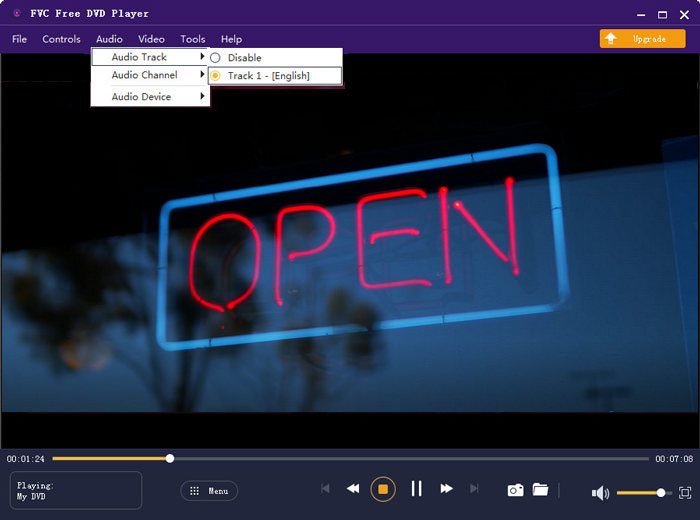
Task: Skip to the next chapter
Action: click(474, 489)
